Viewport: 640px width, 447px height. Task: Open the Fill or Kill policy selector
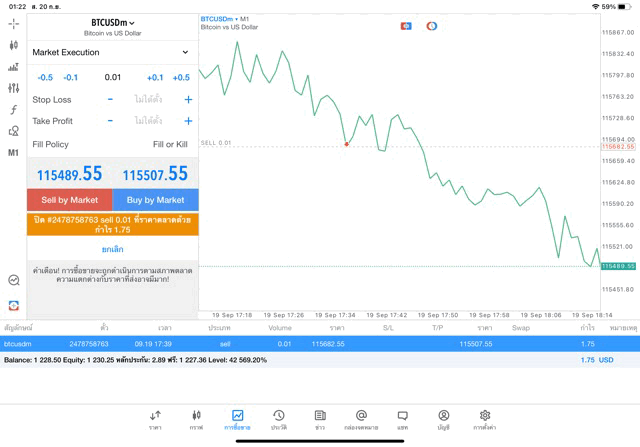(169, 144)
